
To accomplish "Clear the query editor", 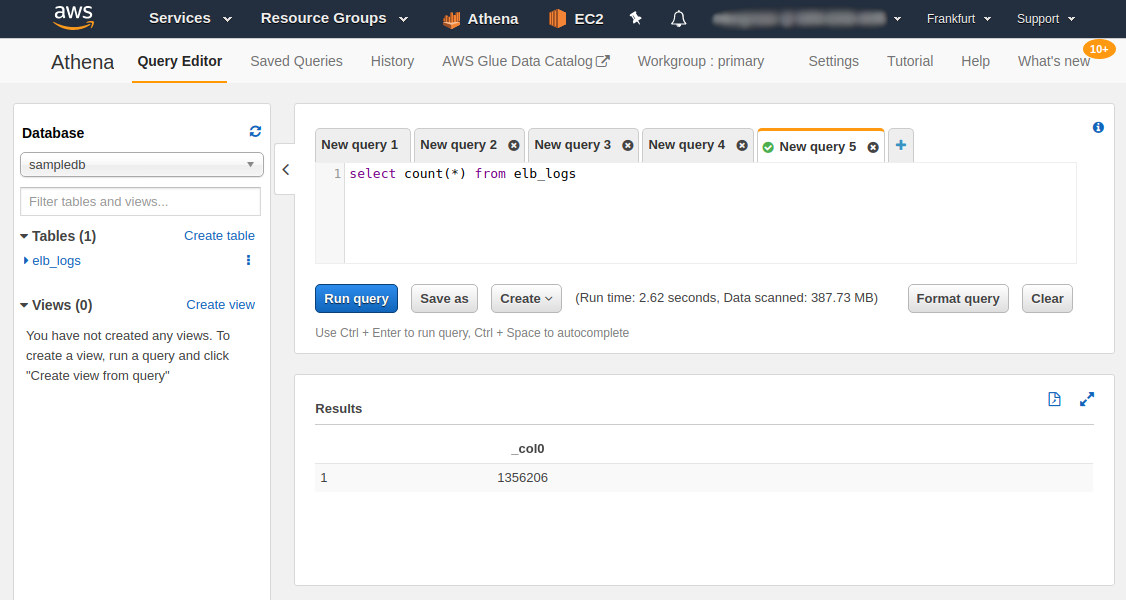I will click(x=1047, y=299).
